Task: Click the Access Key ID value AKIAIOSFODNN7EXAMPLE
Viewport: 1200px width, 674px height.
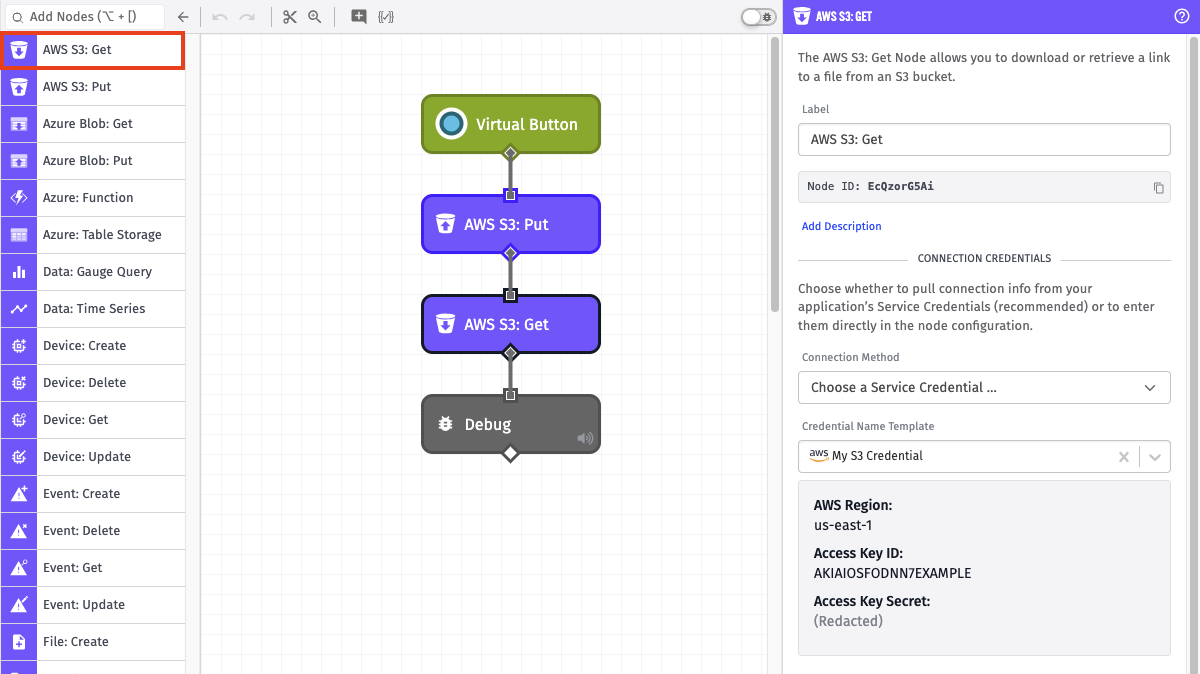Action: pyautogui.click(x=892, y=573)
